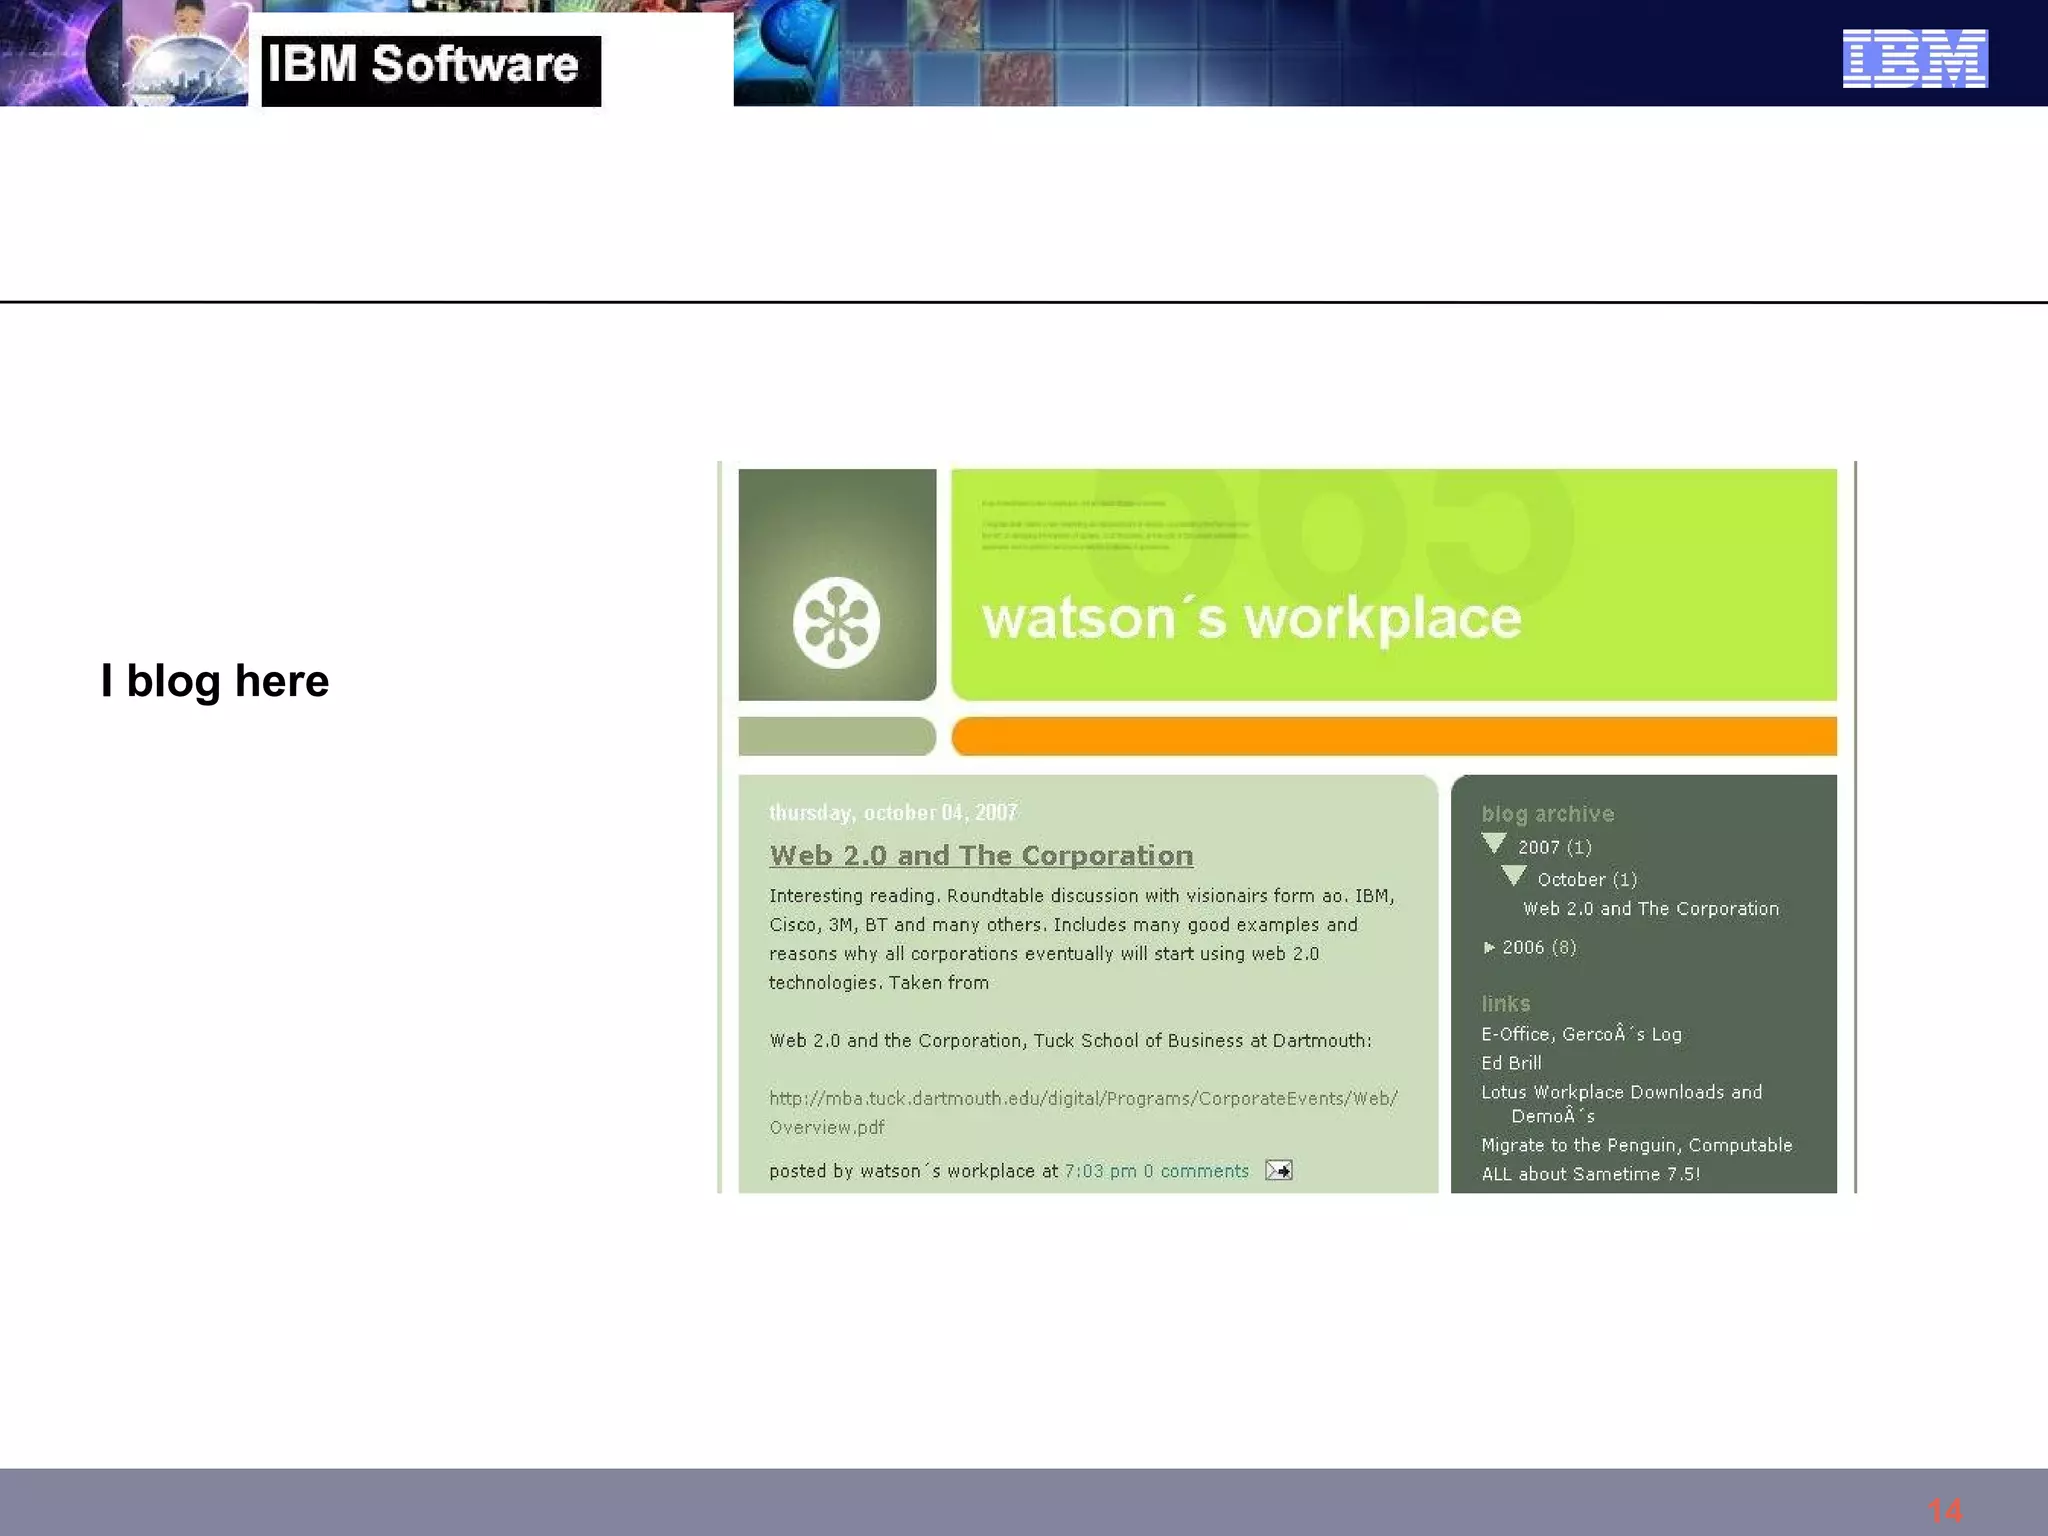
Task: Open the 0 comments link
Action: point(1196,1171)
